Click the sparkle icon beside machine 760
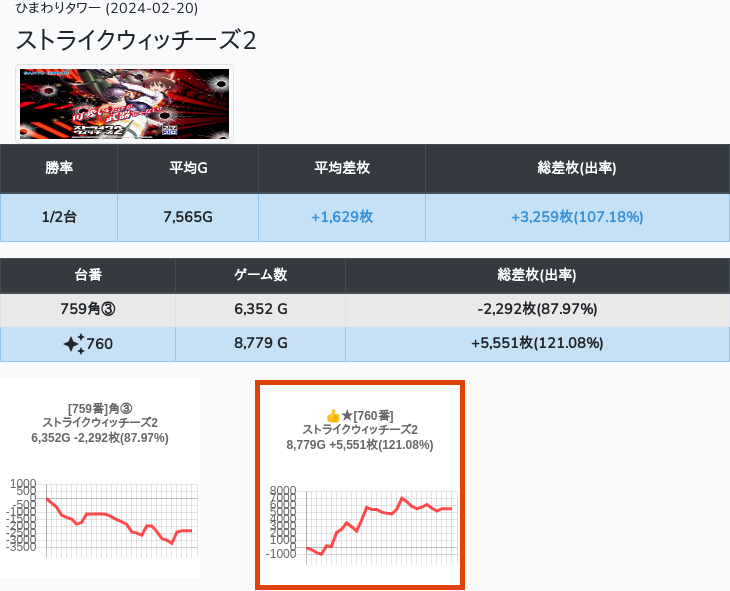 74,344
